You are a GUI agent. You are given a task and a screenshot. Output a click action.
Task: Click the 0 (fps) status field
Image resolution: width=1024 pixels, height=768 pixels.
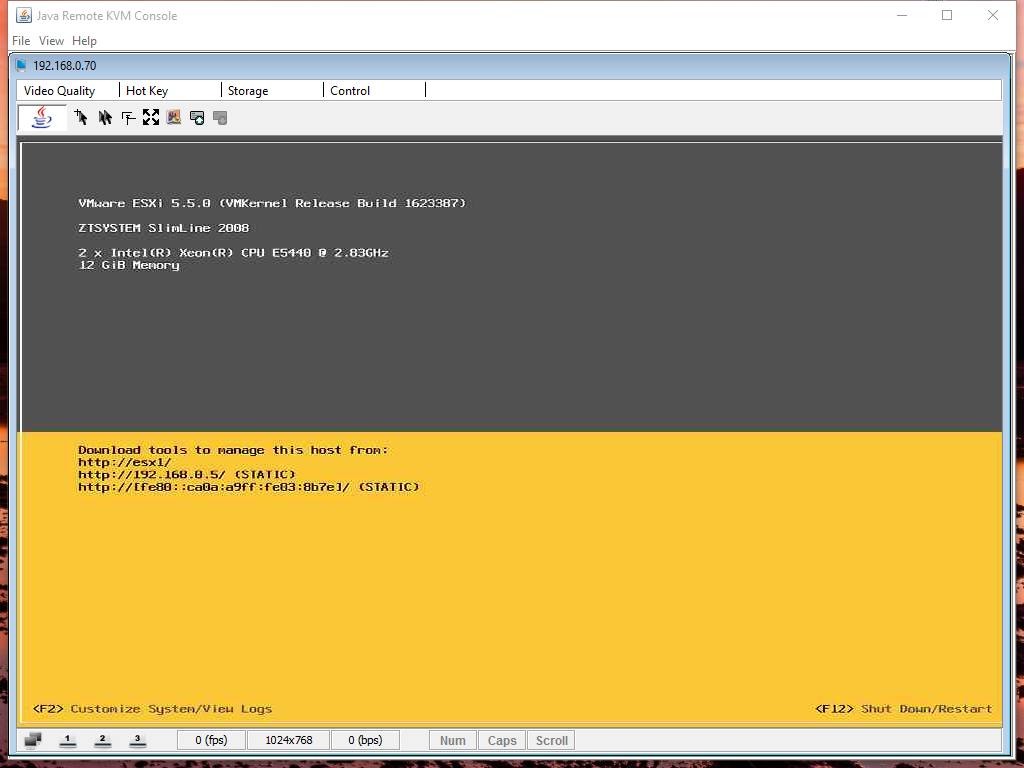[210, 740]
